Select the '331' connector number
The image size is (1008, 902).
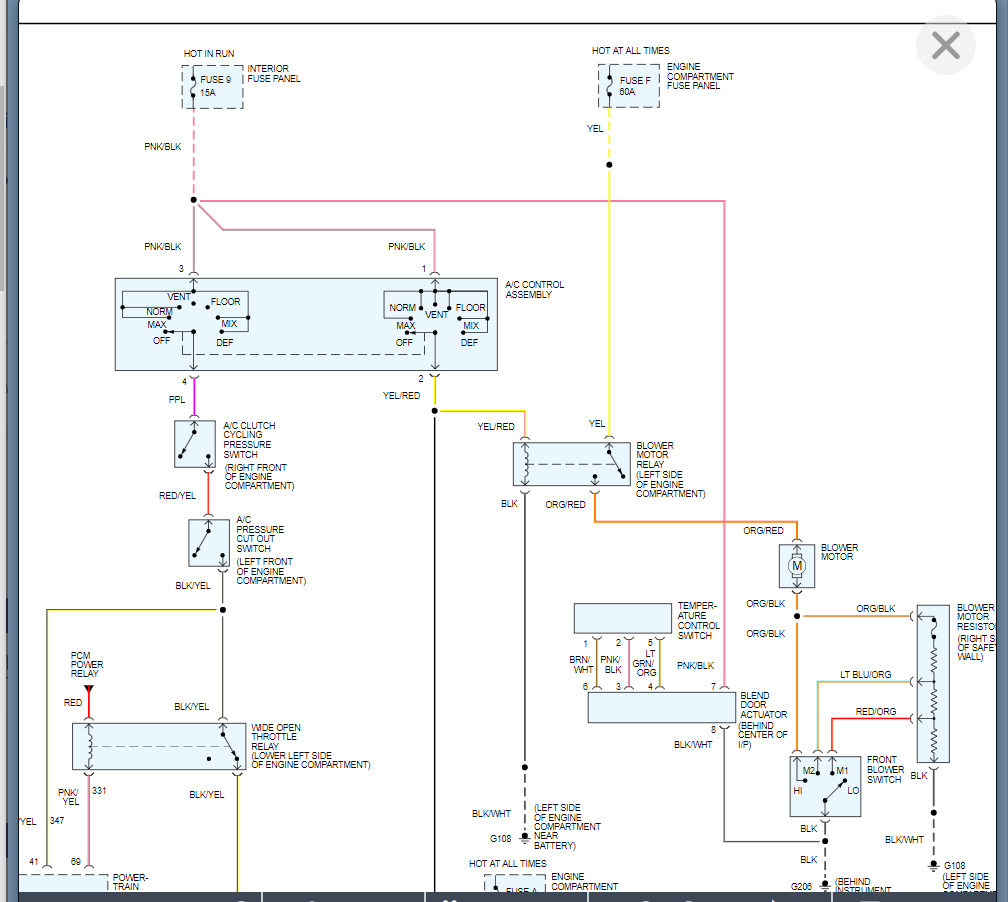tap(99, 791)
